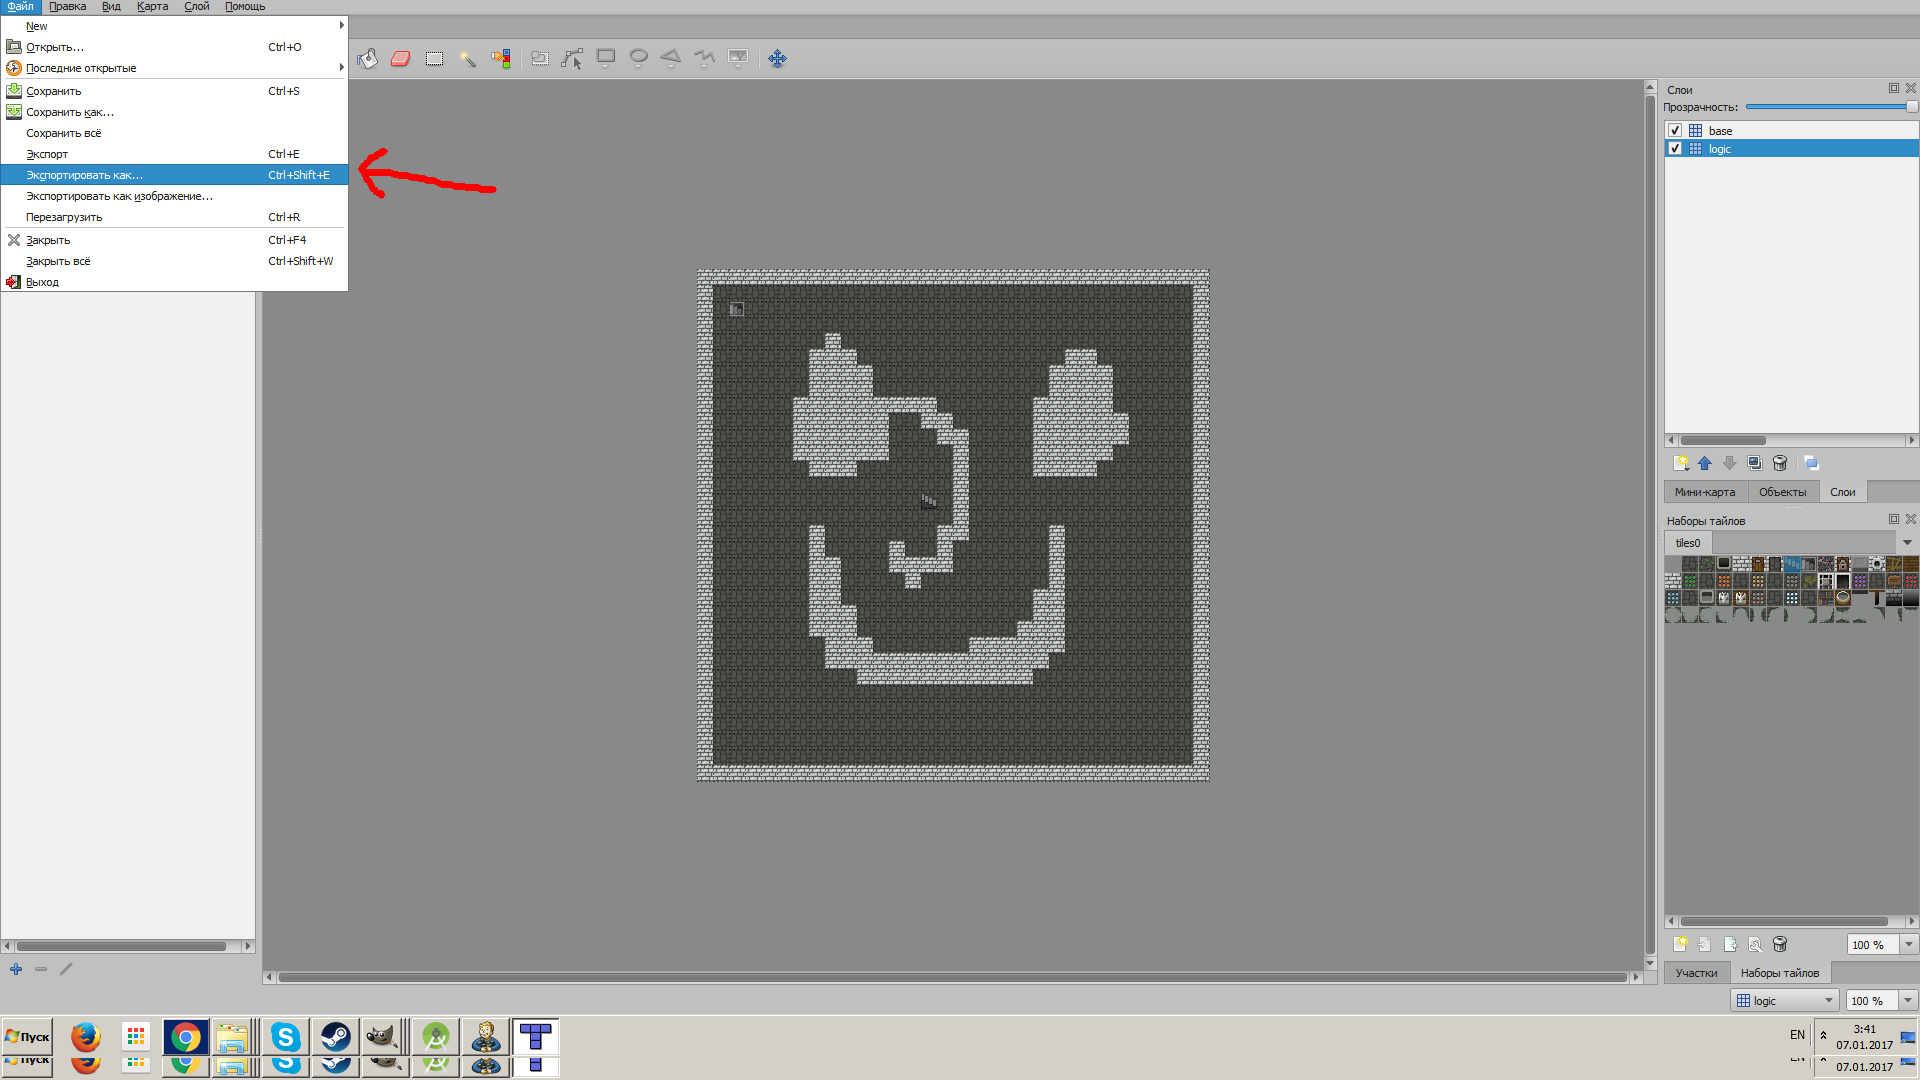
Task: Open the current layer 'logic' combo box
Action: [x=1785, y=1001]
